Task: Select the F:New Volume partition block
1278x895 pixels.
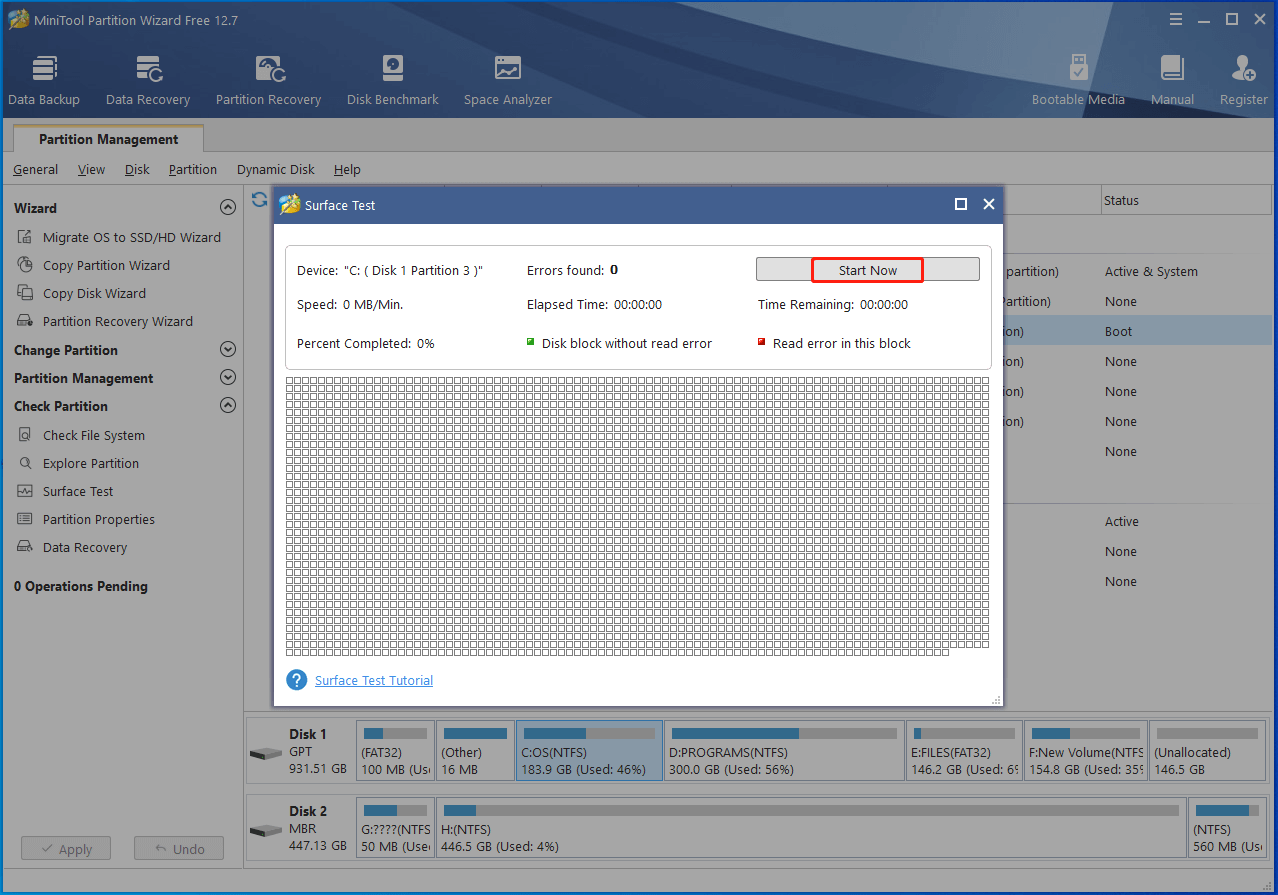Action: click(1086, 751)
